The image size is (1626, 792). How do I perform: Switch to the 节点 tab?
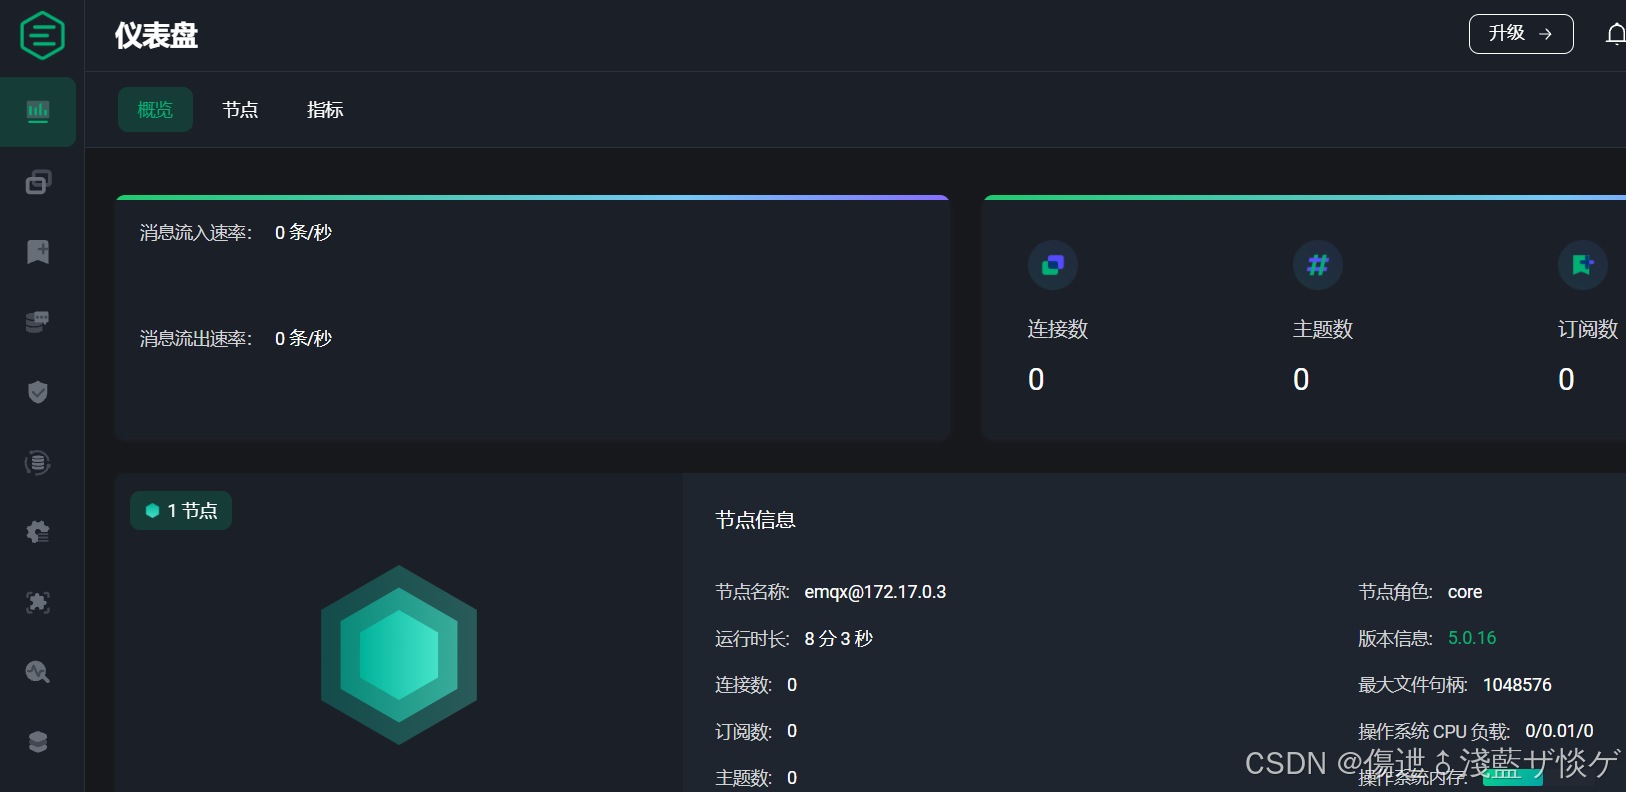[x=240, y=110]
